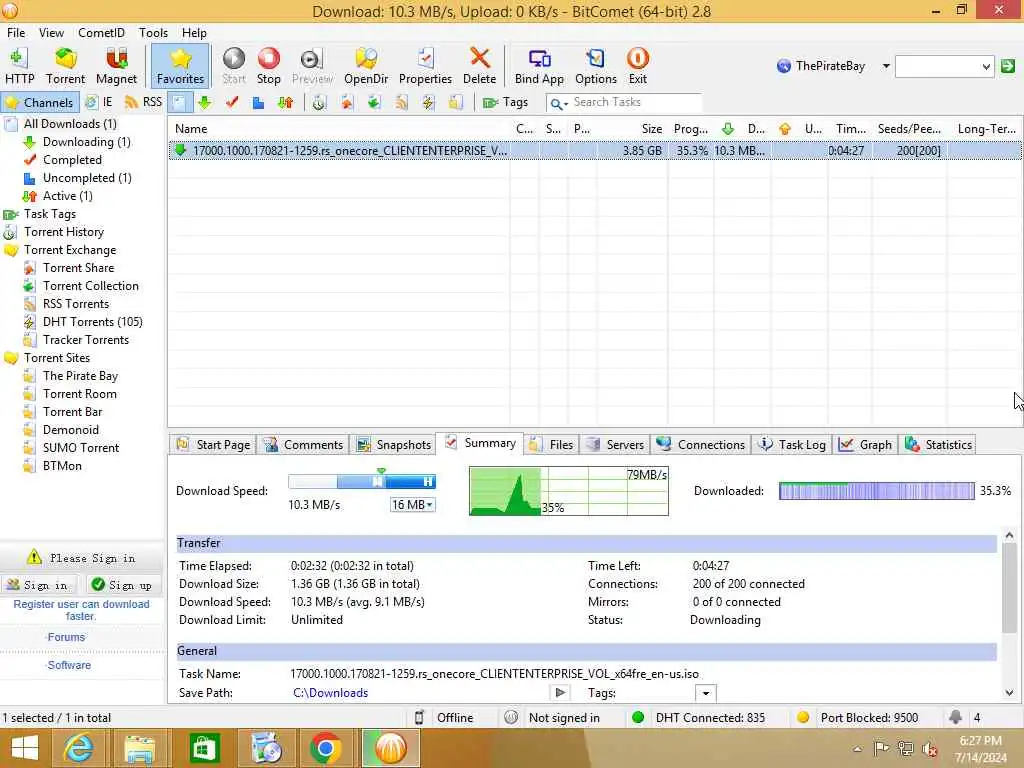Click the download speed limit slider
This screenshot has height=768, width=1024.
(362, 482)
